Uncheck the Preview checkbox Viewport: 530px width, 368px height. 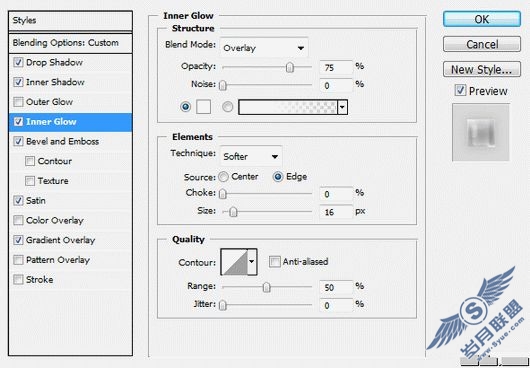pos(460,91)
